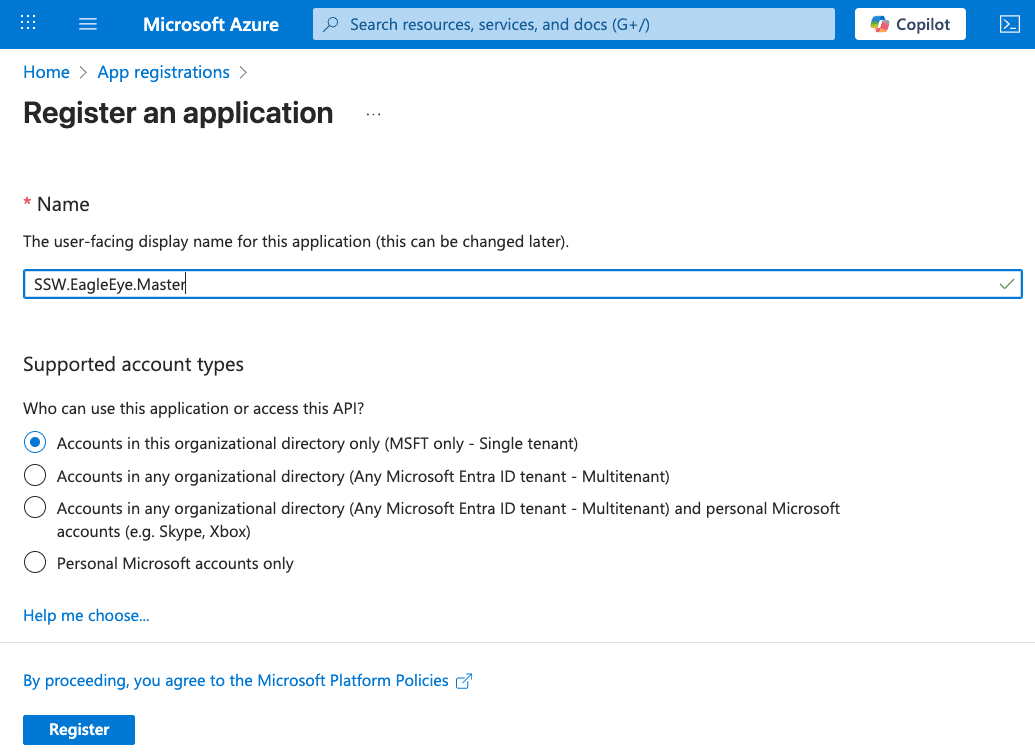Choose Personal Microsoft accounts only

pos(35,562)
